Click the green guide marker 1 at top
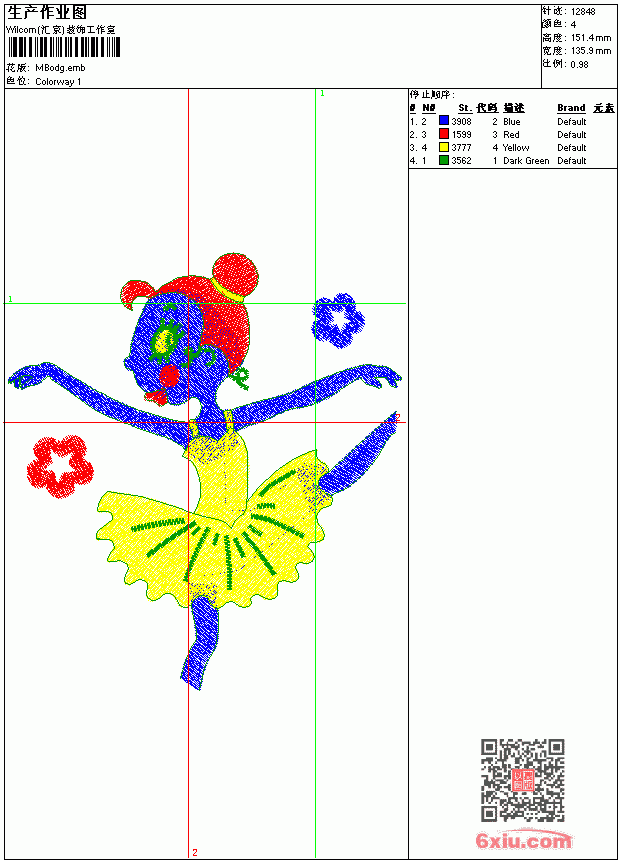 pos(322,94)
